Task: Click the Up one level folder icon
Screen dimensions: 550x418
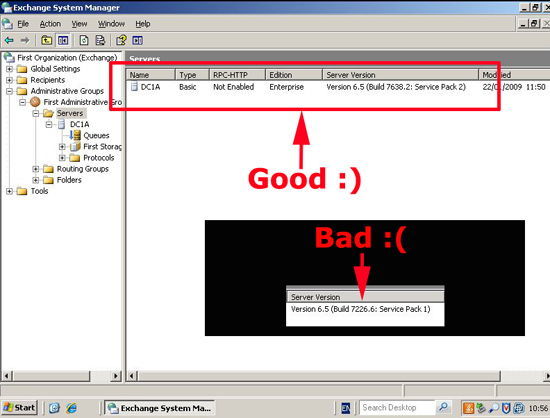Action: click(46, 40)
